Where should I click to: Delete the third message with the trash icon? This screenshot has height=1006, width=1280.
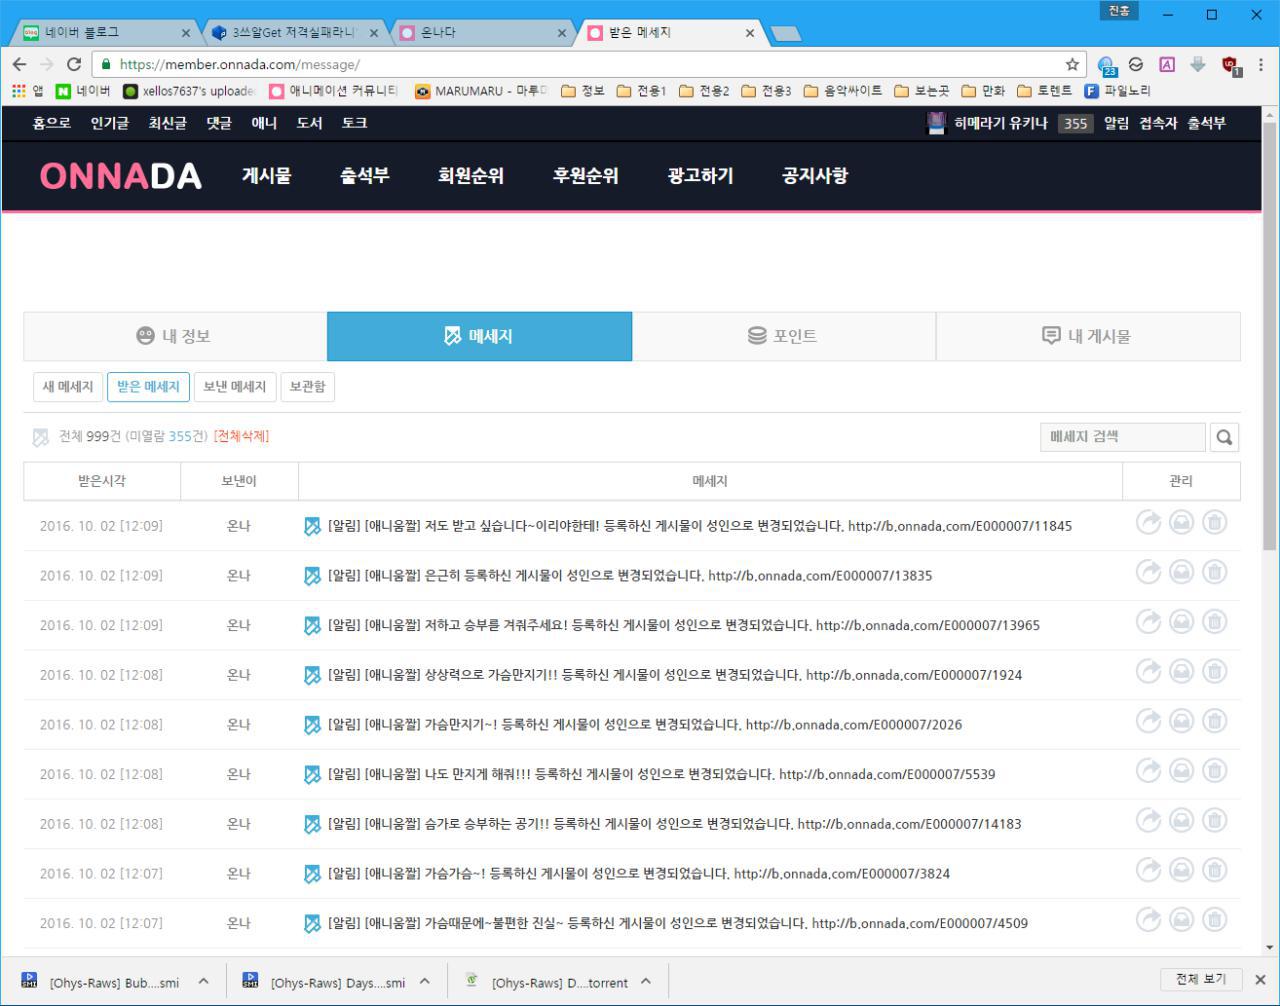[1214, 622]
